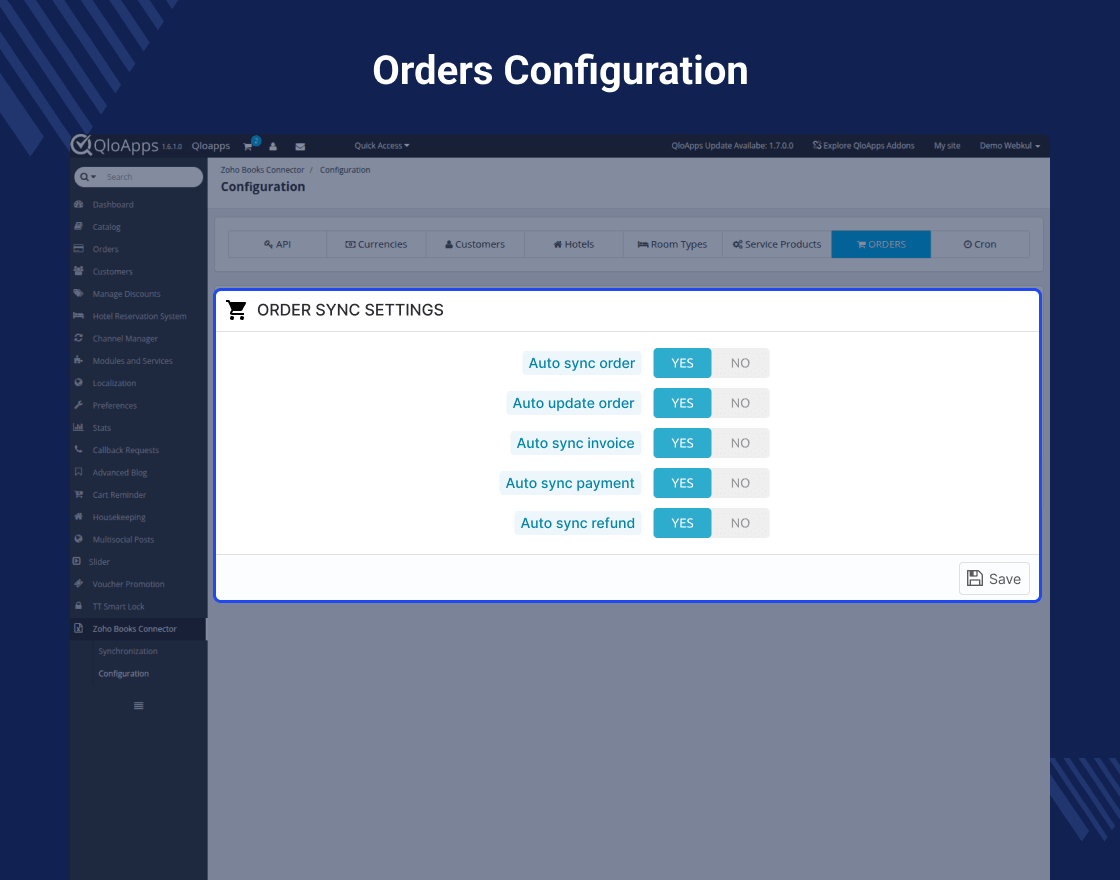The width and height of the screenshot is (1120, 880).
Task: Open the Qloapps shop name link
Action: point(211,146)
